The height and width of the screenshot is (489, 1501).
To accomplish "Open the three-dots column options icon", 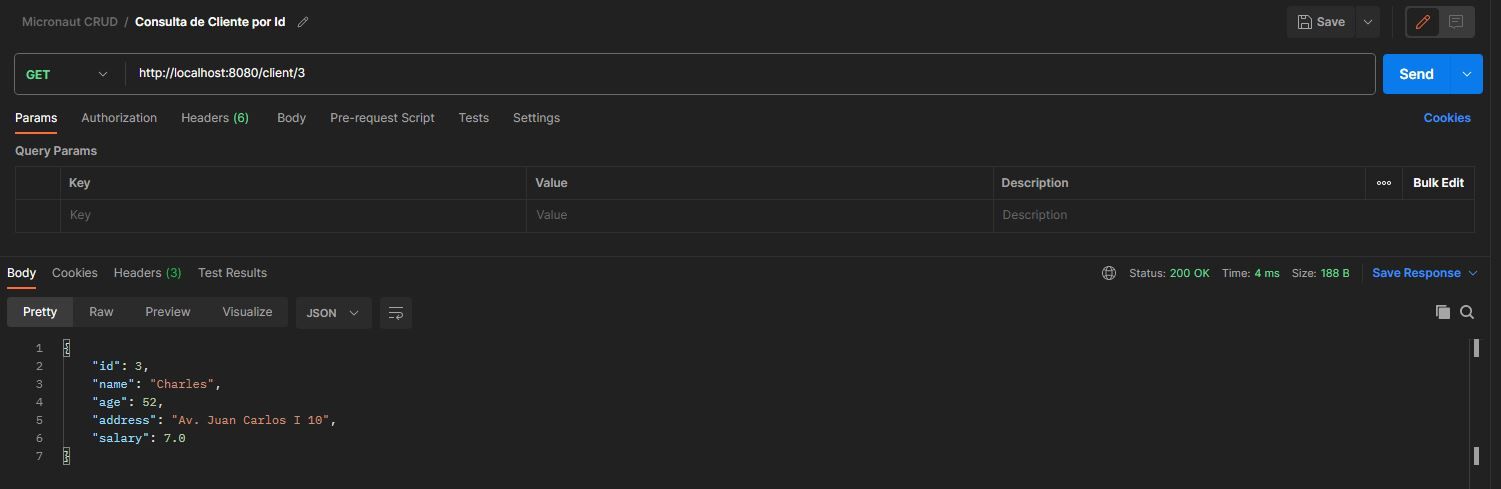I will tap(1384, 183).
